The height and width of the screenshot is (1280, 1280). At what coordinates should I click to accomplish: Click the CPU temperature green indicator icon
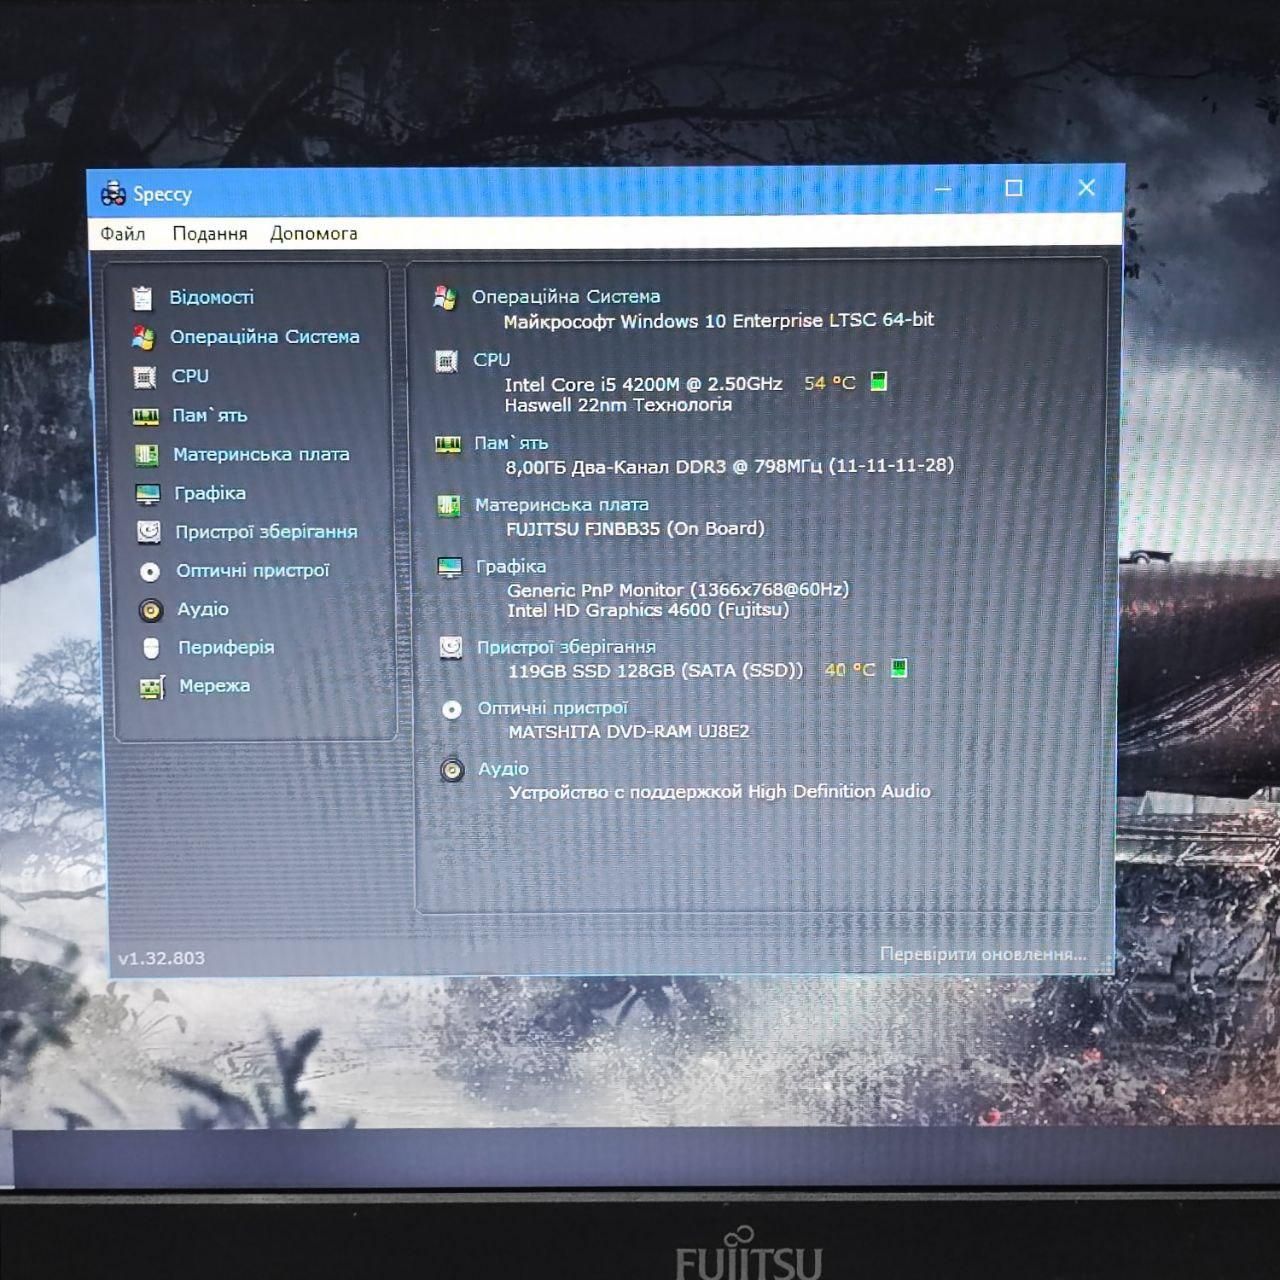[878, 381]
